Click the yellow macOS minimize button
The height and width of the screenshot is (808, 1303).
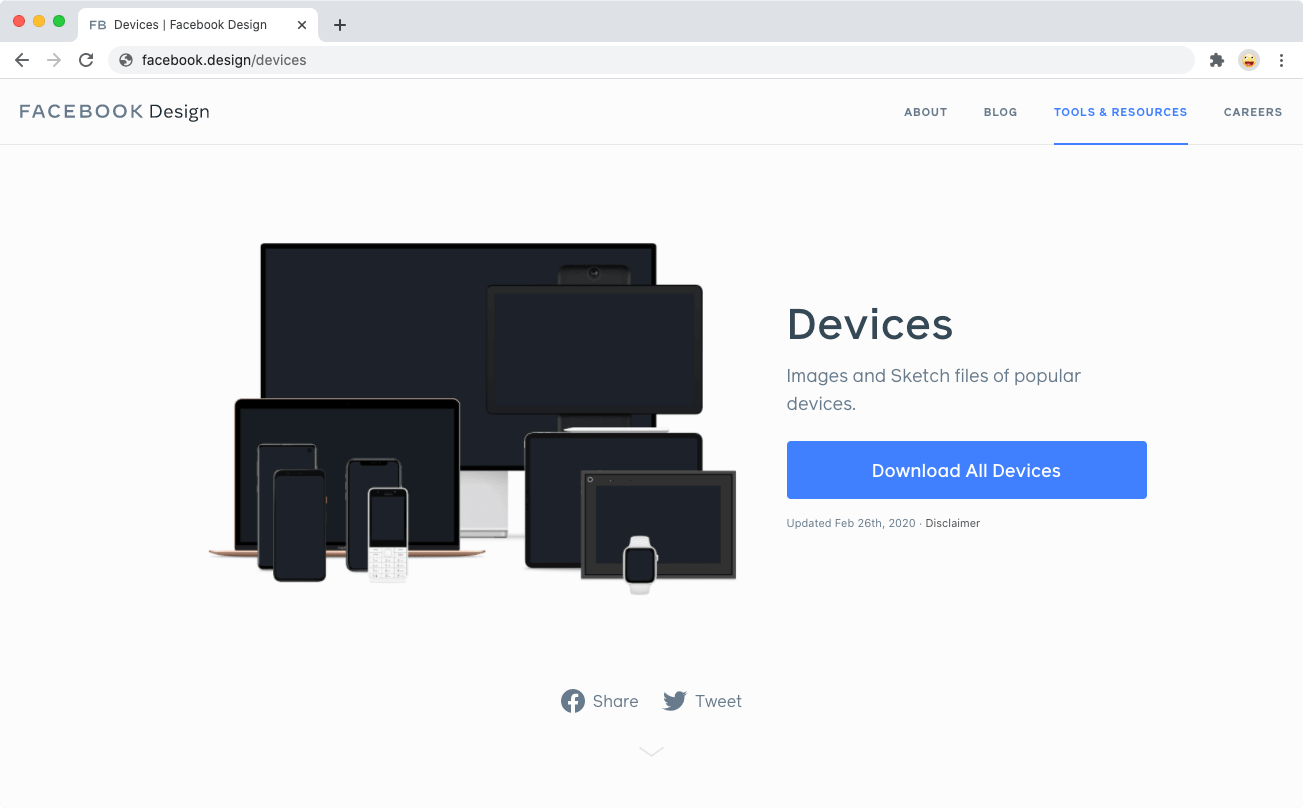coord(39,21)
